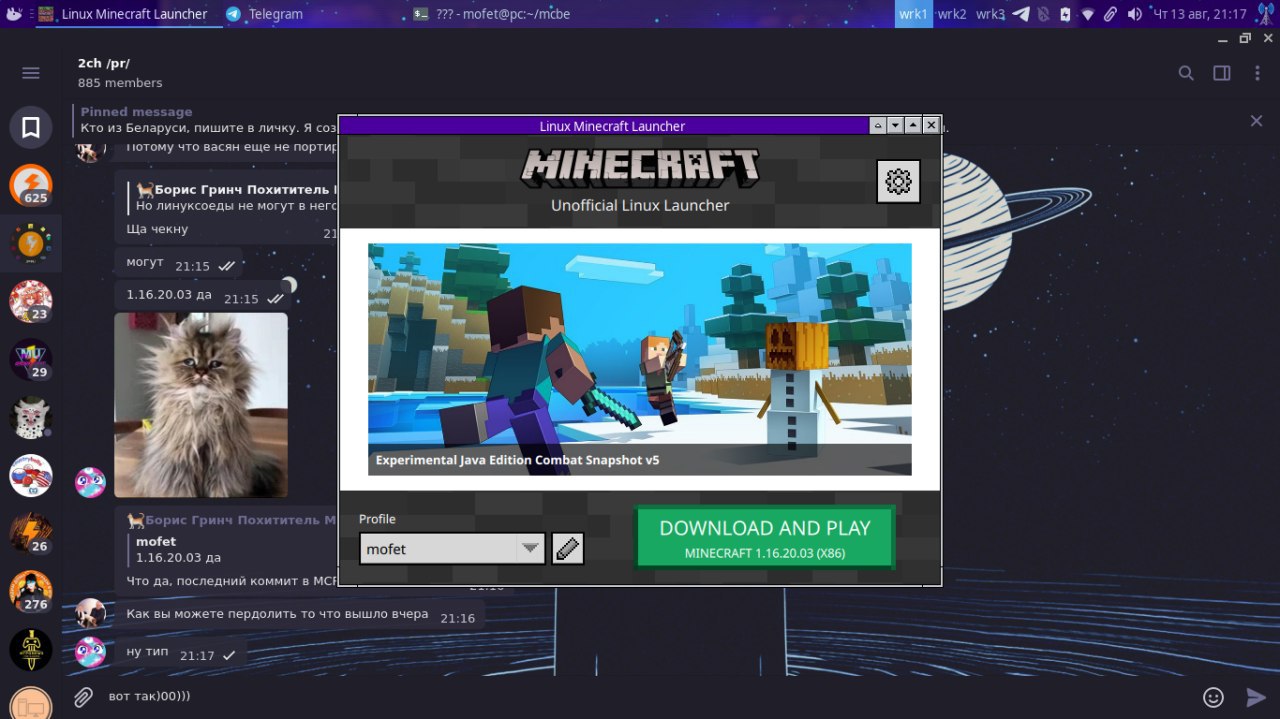Open volume control tray icon
The image size is (1280, 719).
1134,14
